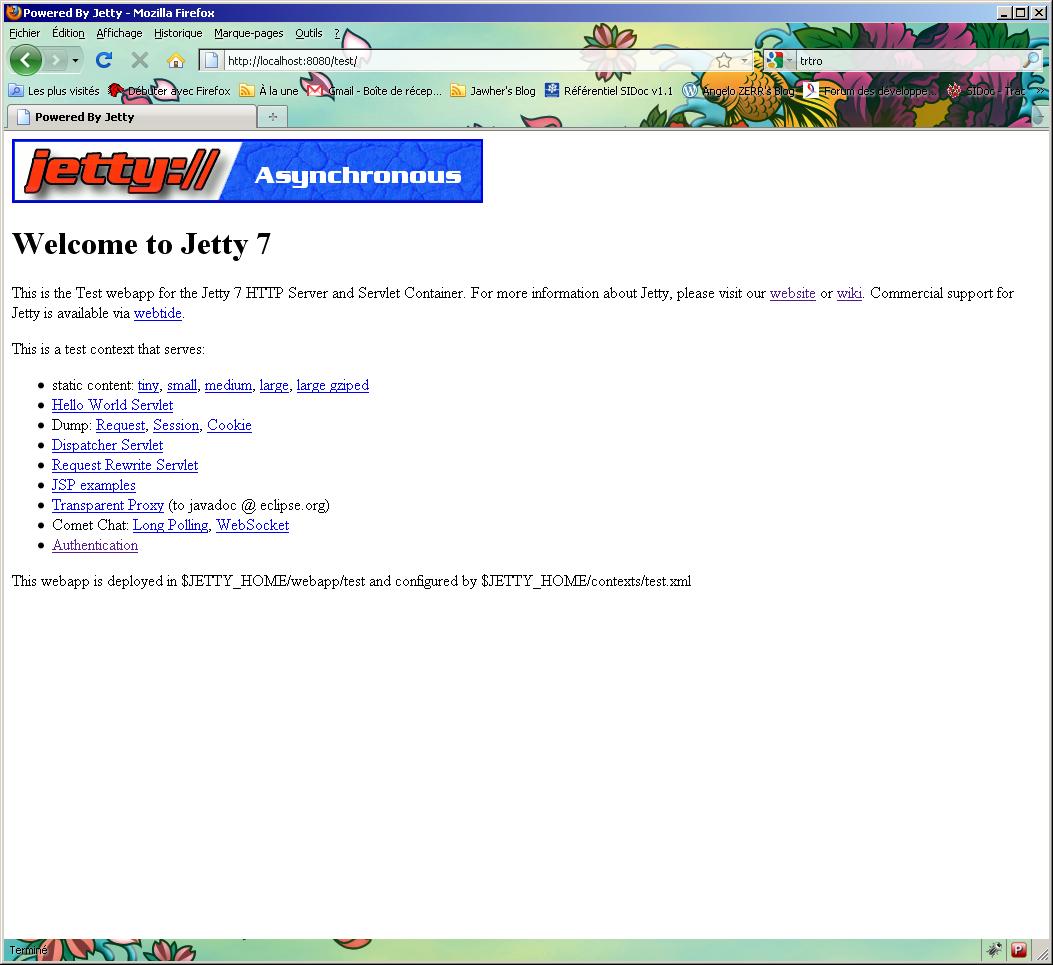
Task: Maximize the Firefox window
Action: point(1021,13)
